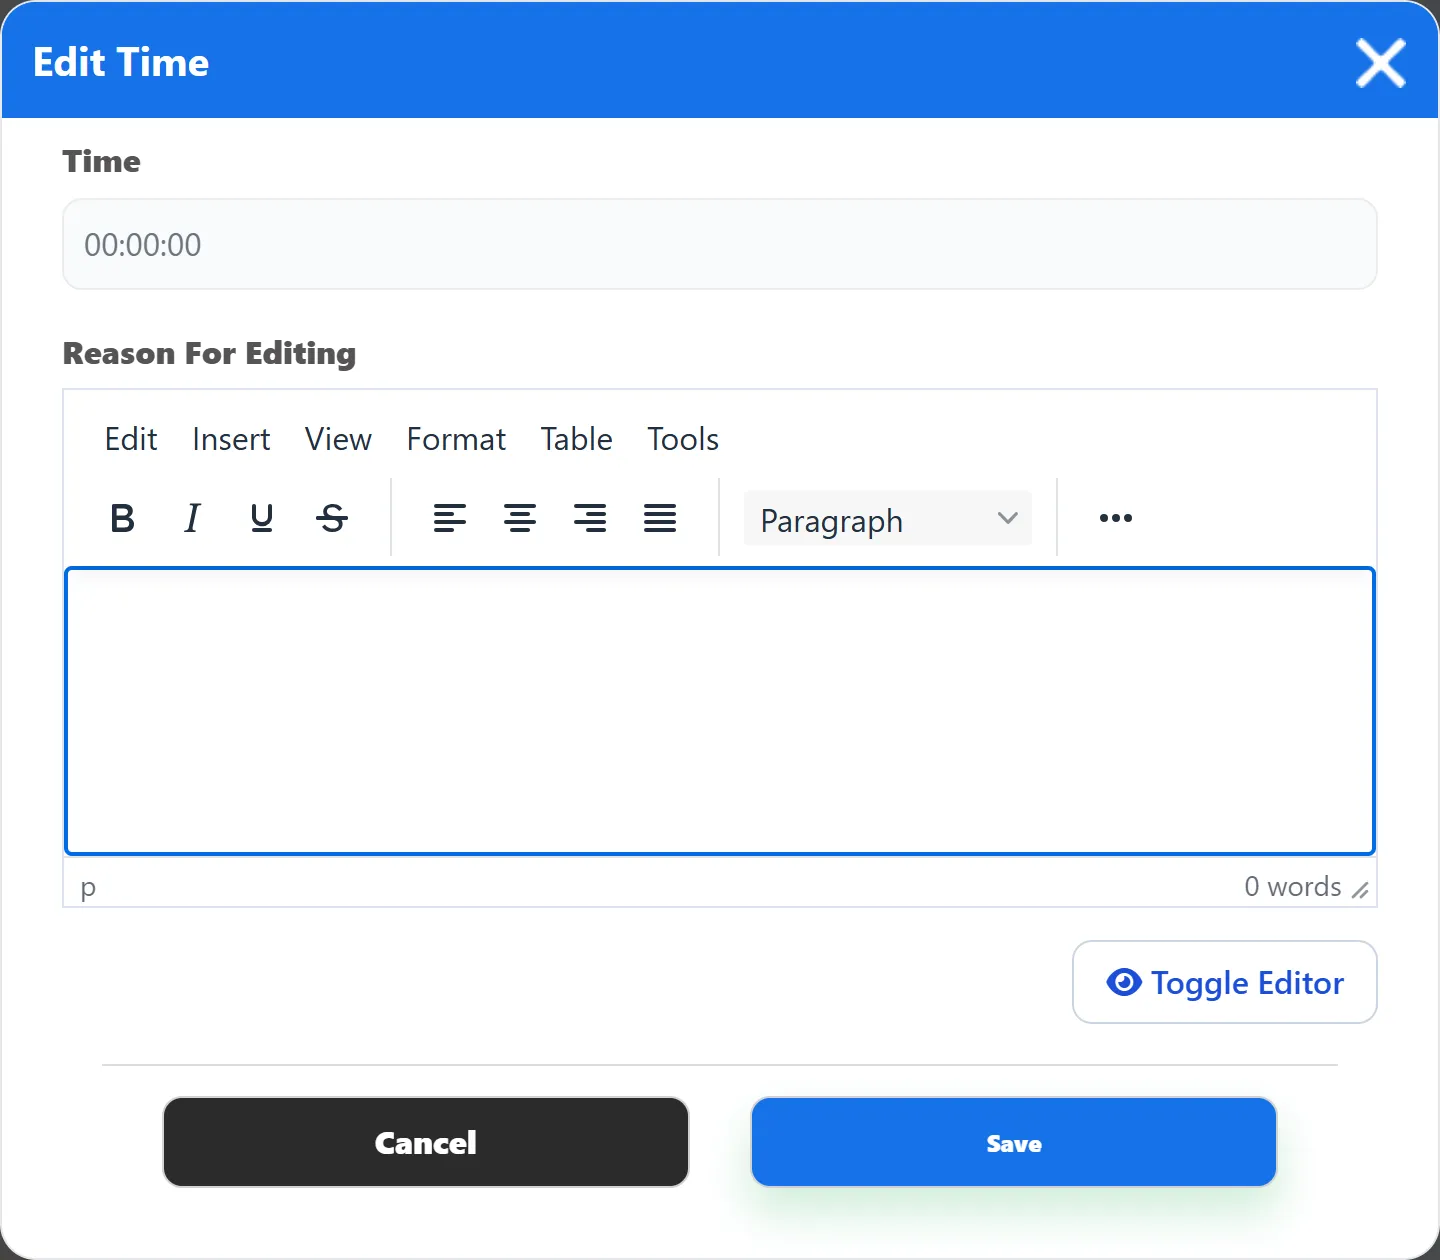Screen dimensions: 1440x1260
Task: Save the edited time
Action: 1014,1142
